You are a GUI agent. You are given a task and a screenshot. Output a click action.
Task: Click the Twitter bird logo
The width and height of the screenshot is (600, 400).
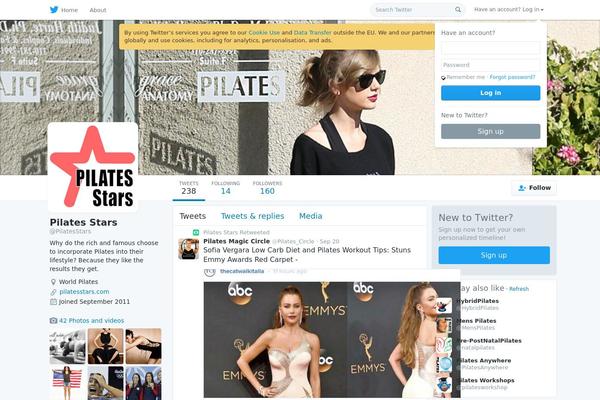54,10
